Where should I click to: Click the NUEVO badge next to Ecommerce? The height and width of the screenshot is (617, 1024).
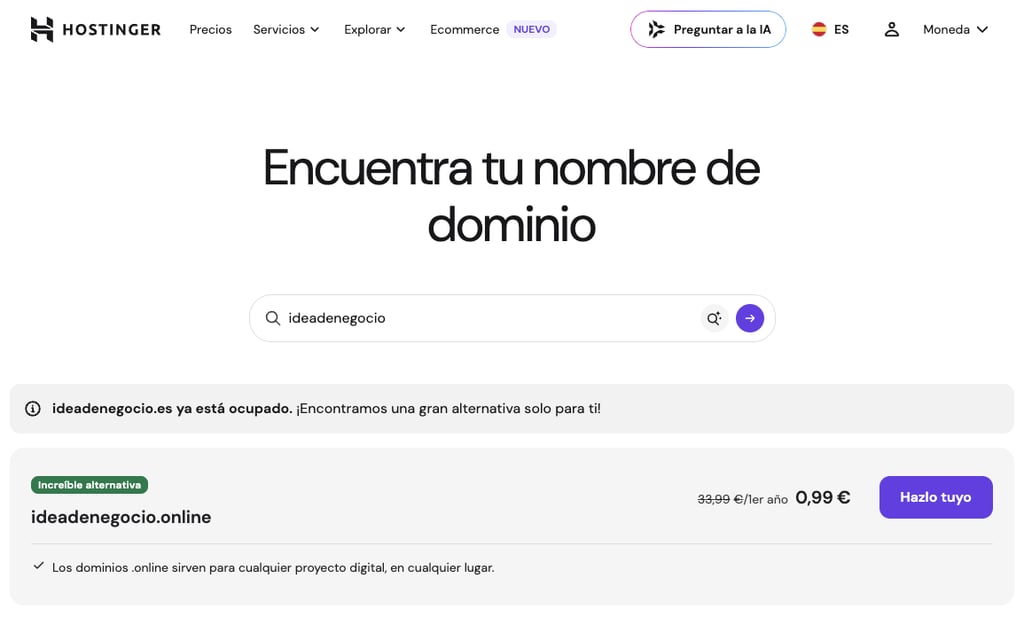pyautogui.click(x=532, y=29)
